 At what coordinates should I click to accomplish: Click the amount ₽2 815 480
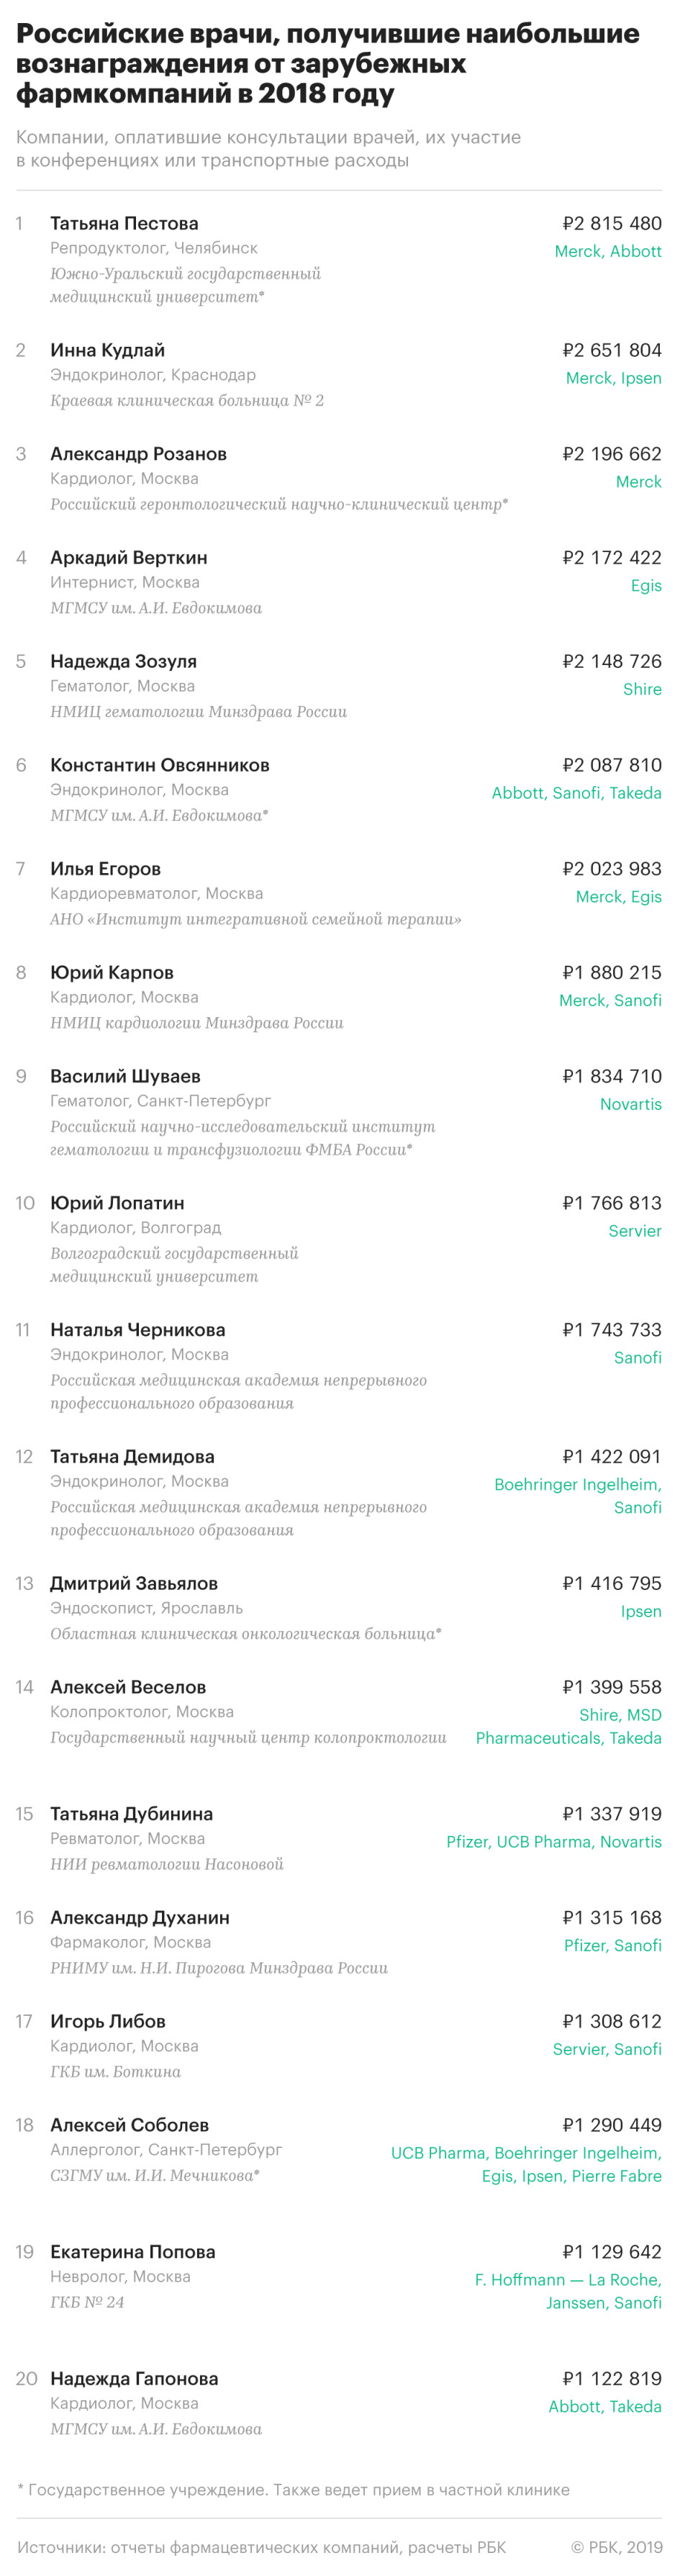tap(612, 223)
